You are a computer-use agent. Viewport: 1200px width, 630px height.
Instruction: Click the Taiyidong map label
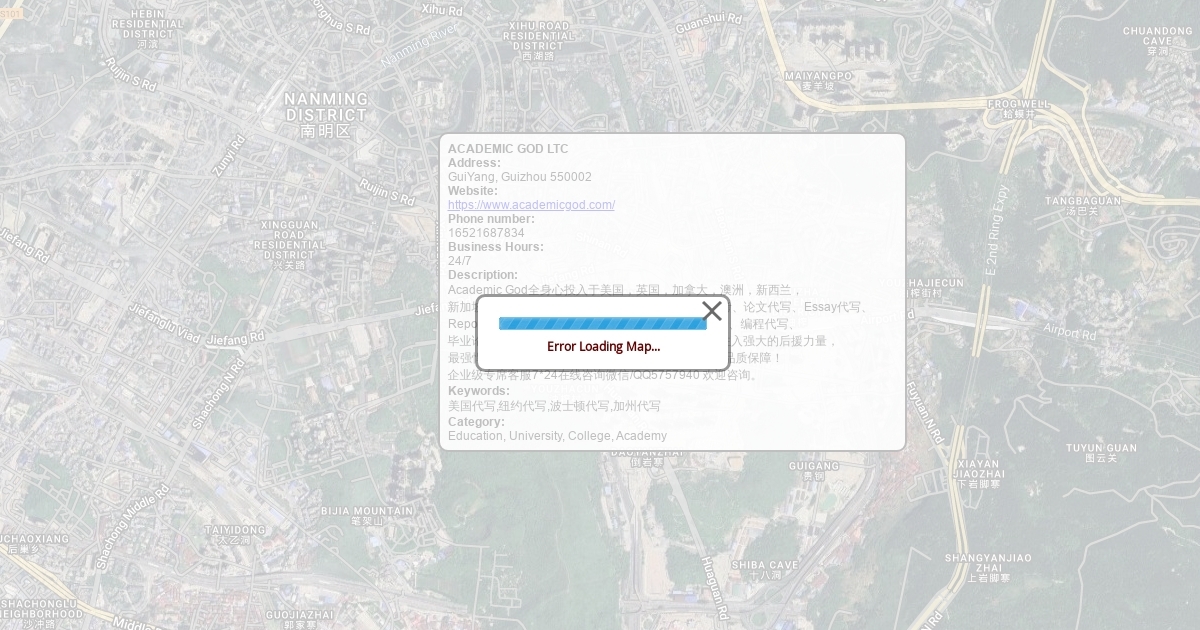pos(235,533)
